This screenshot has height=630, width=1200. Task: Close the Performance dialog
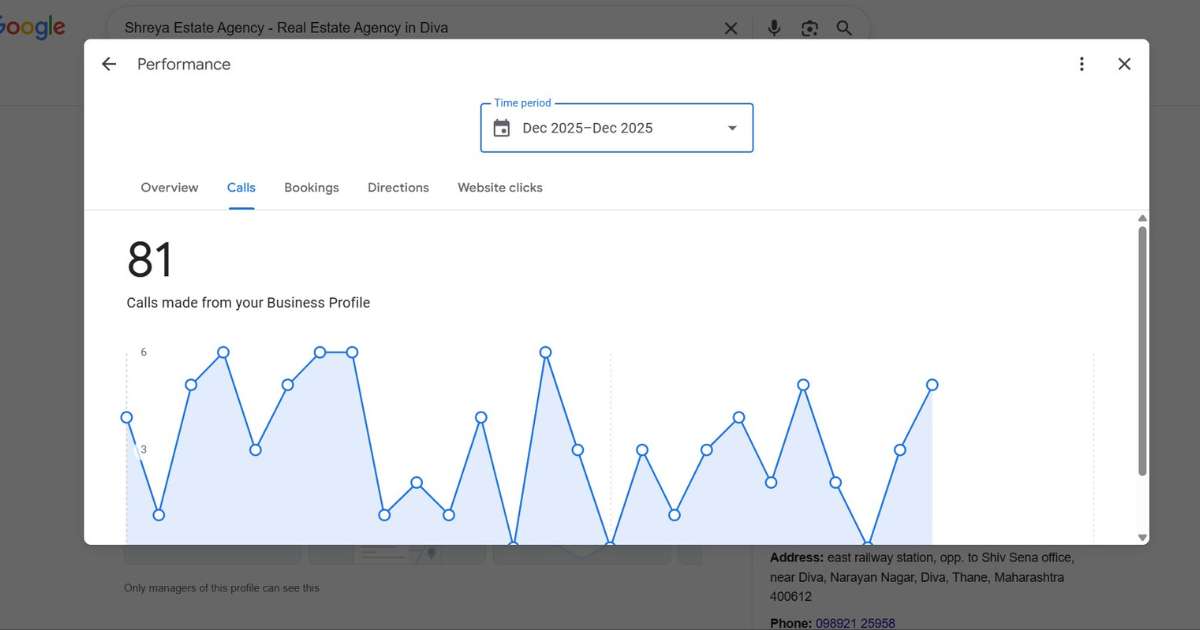point(1124,63)
